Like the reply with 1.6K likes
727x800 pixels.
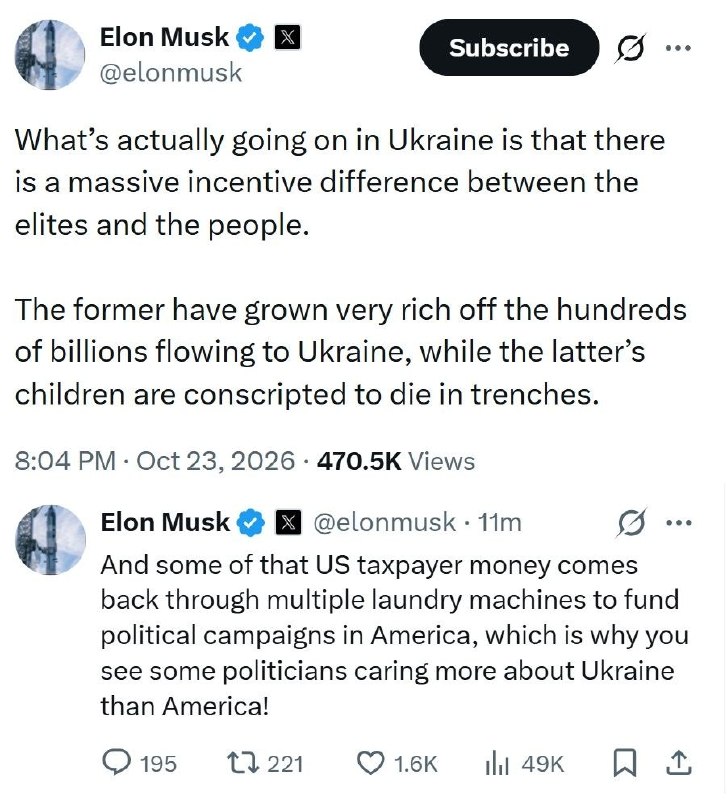[x=396, y=764]
